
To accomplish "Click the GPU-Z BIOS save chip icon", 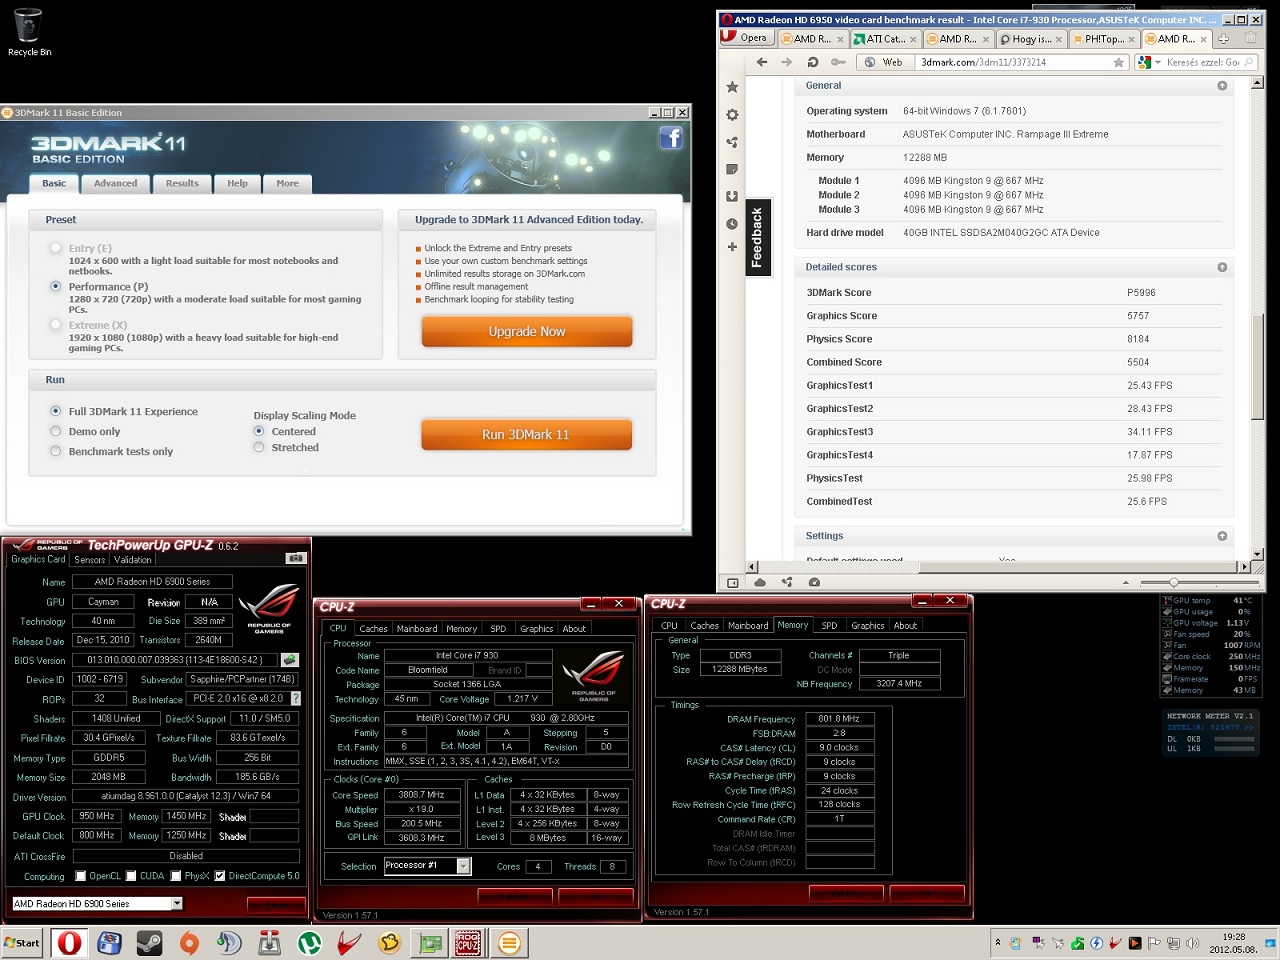I will point(289,660).
